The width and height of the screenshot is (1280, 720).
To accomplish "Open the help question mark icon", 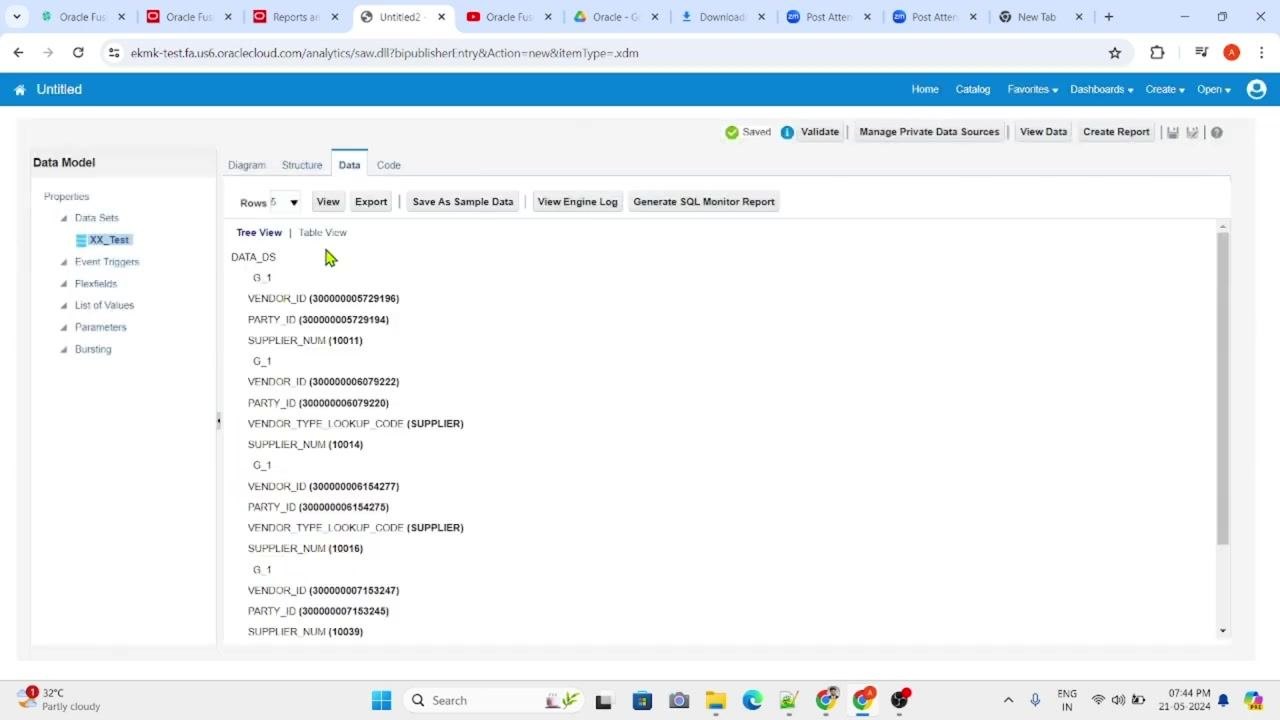I will [x=1217, y=132].
